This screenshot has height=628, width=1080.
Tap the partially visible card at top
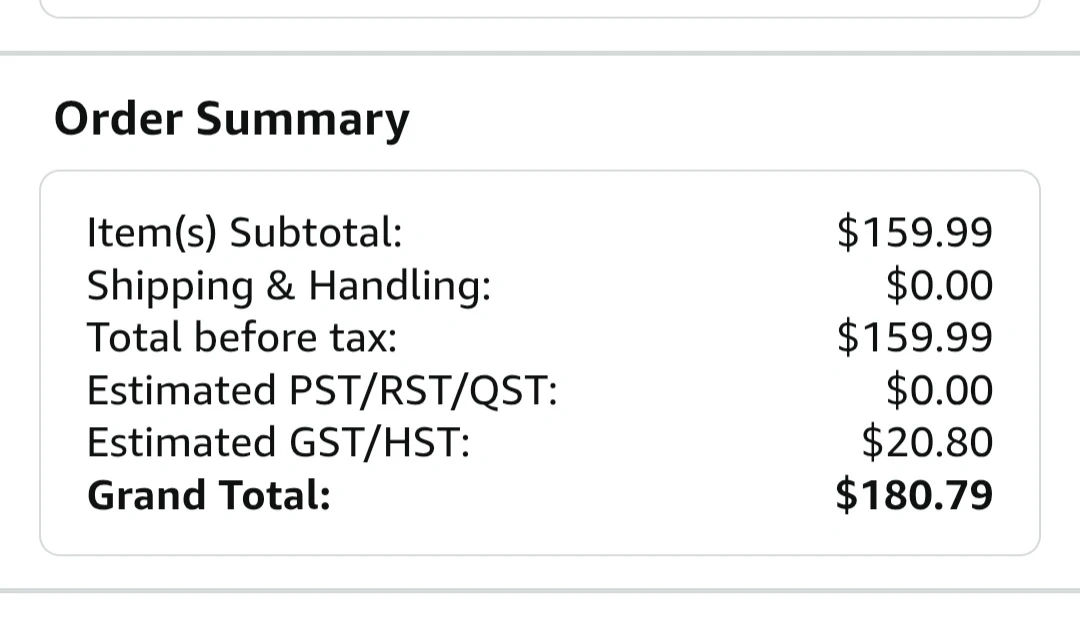pos(540,8)
